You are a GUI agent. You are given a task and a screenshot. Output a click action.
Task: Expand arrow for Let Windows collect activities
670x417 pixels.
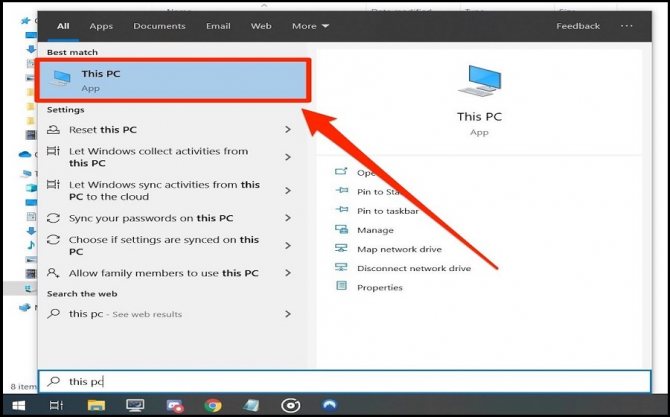[x=288, y=157]
